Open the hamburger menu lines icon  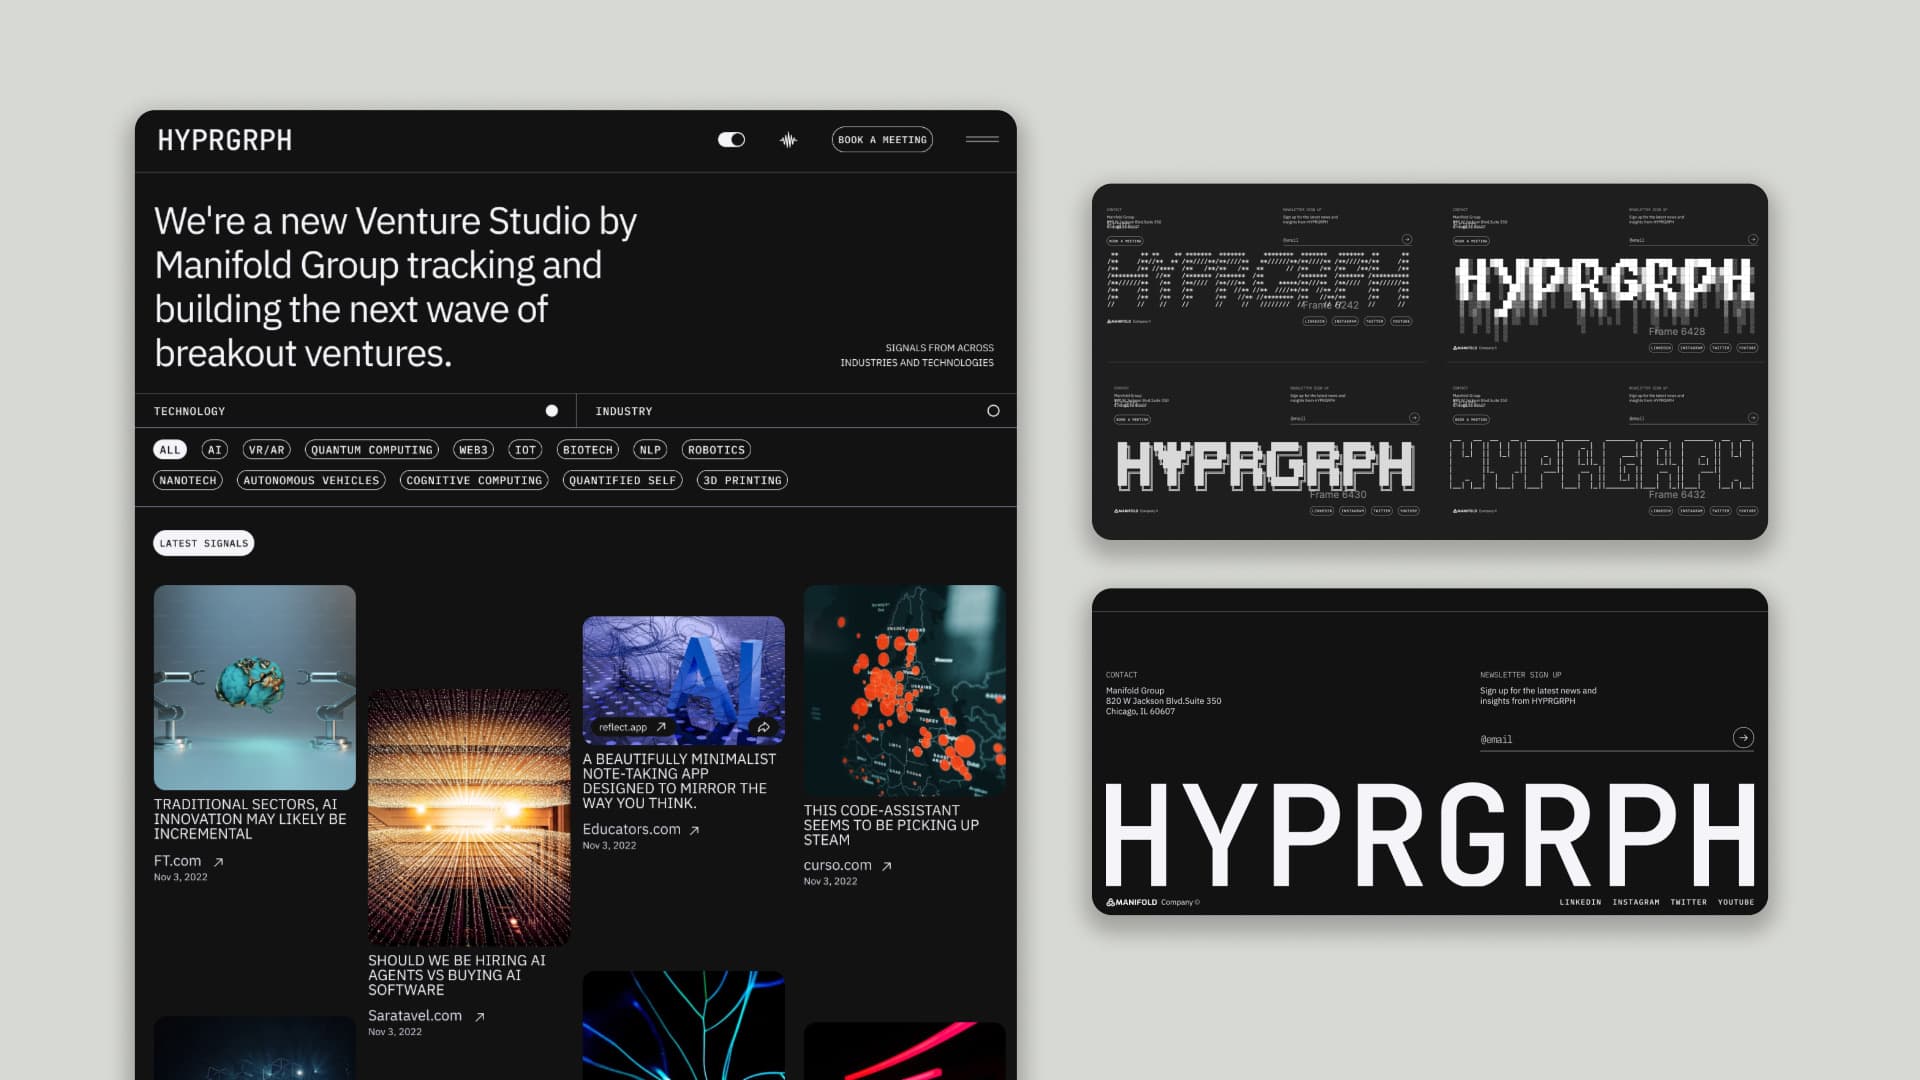(982, 139)
